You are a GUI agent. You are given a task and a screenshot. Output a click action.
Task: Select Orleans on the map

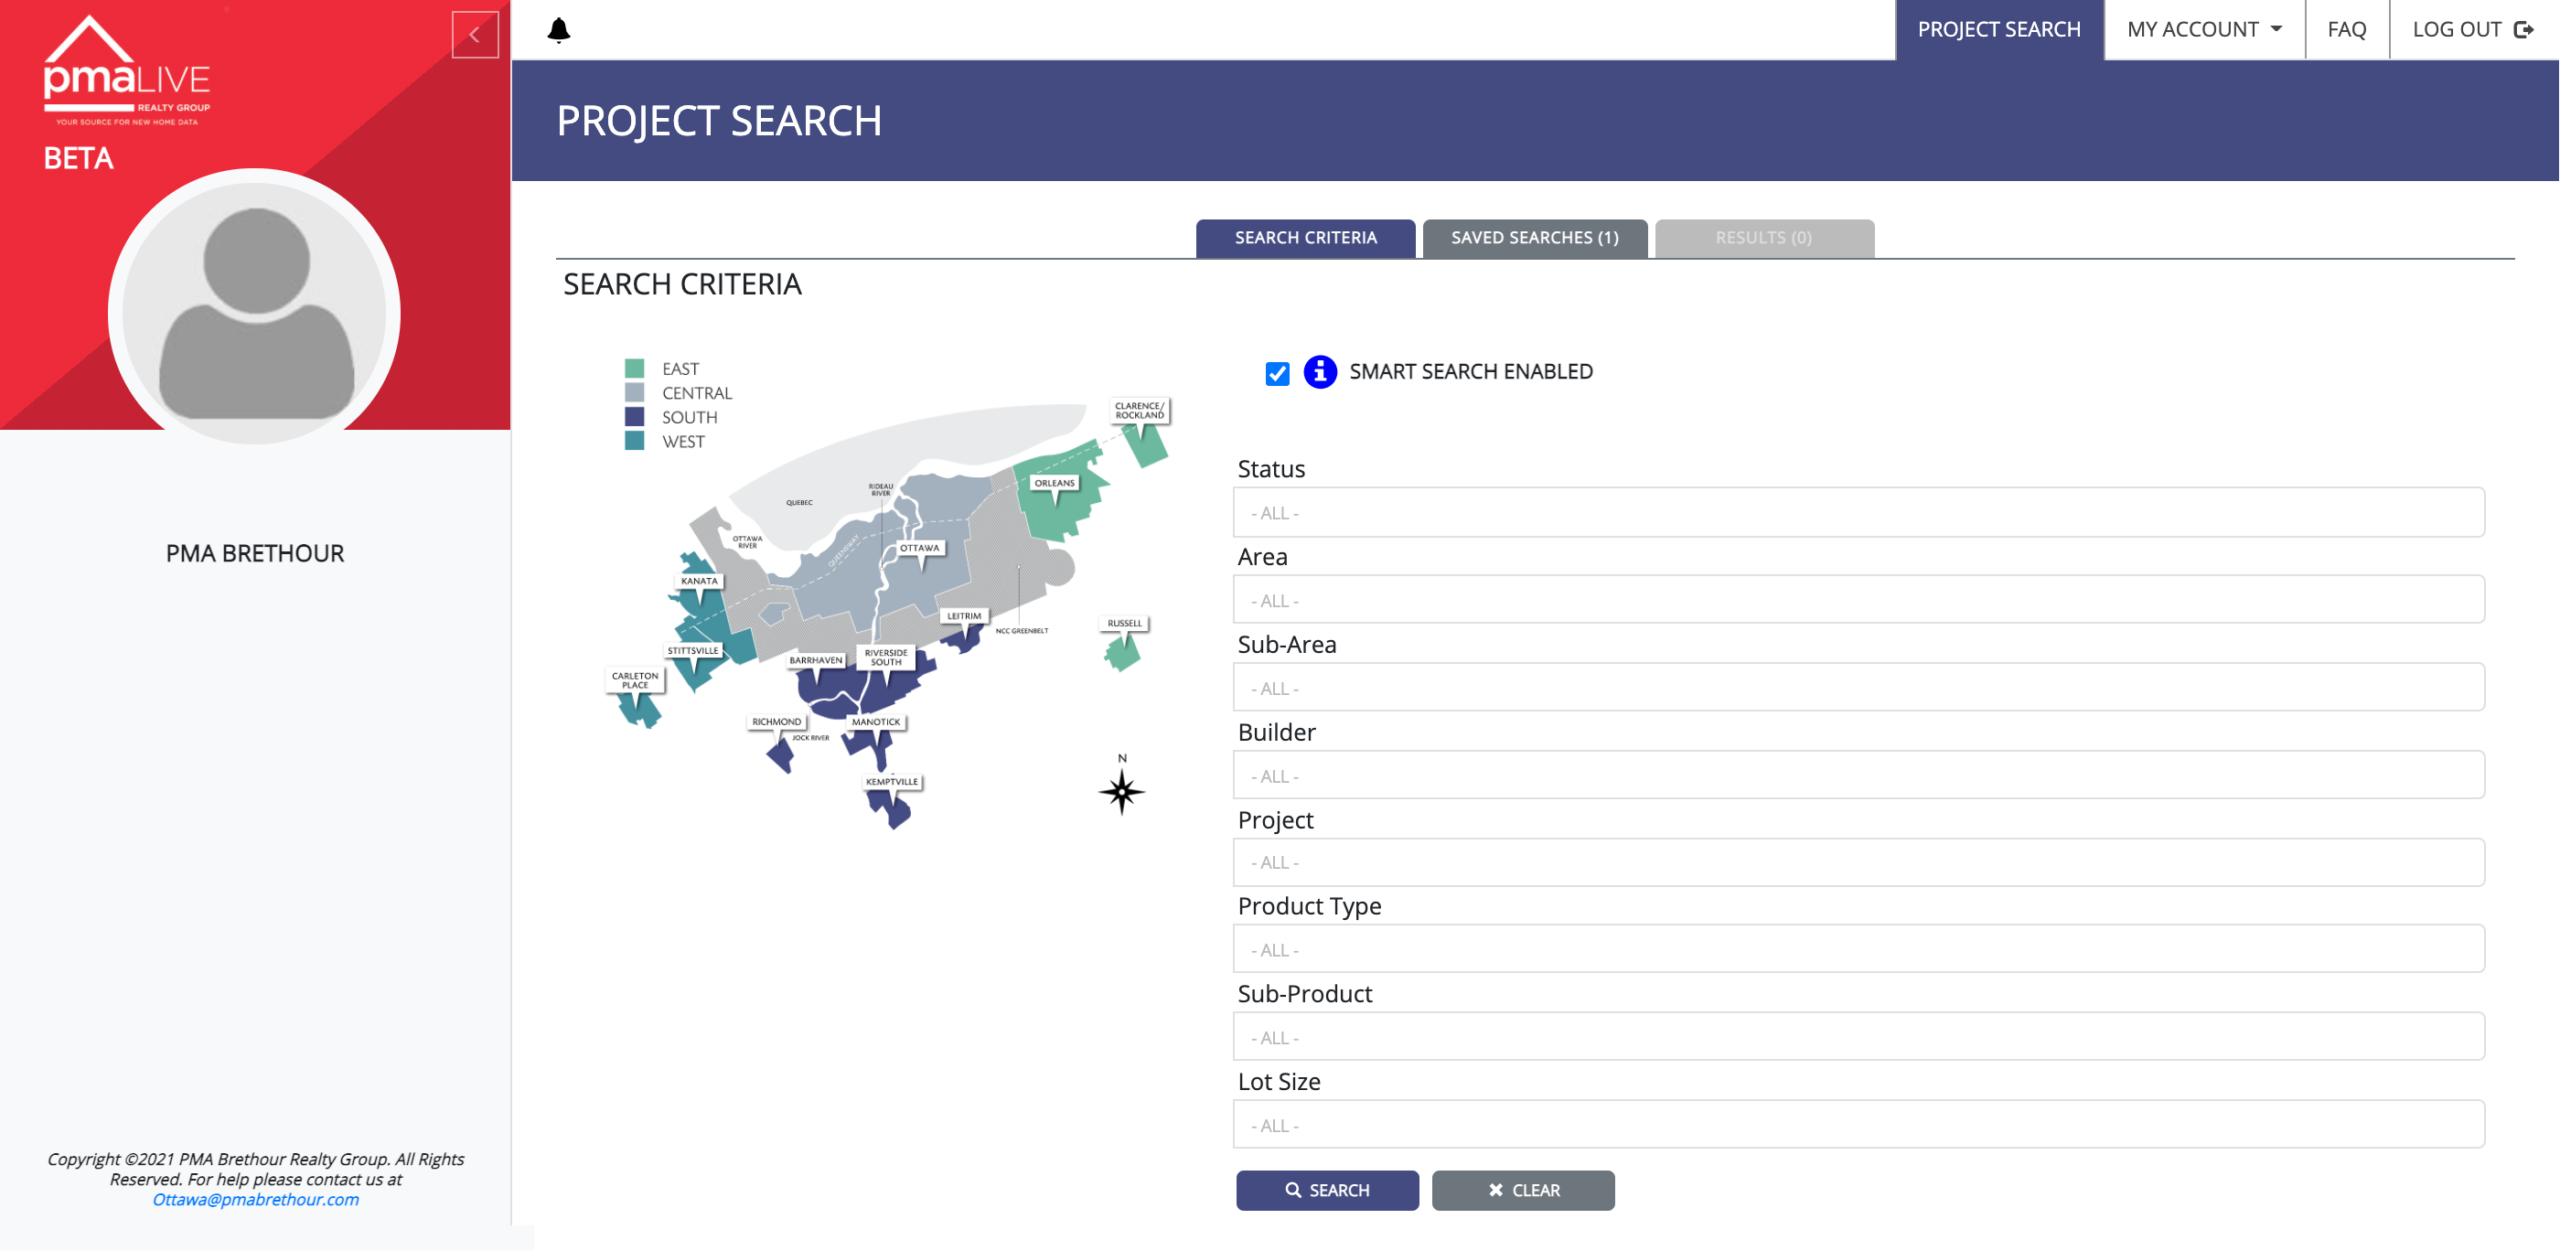point(1054,484)
